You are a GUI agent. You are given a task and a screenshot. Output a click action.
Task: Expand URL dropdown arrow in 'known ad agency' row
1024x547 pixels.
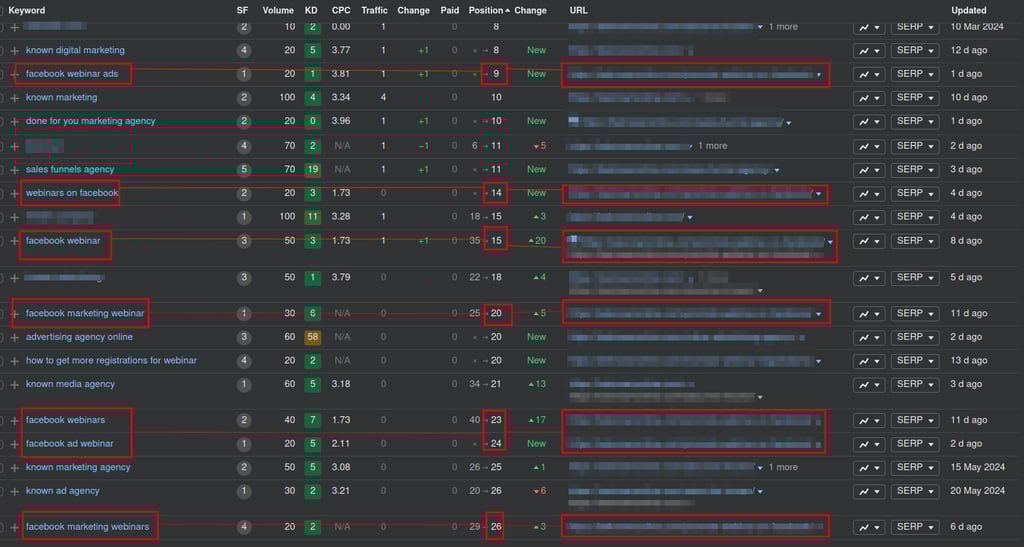tap(760, 492)
